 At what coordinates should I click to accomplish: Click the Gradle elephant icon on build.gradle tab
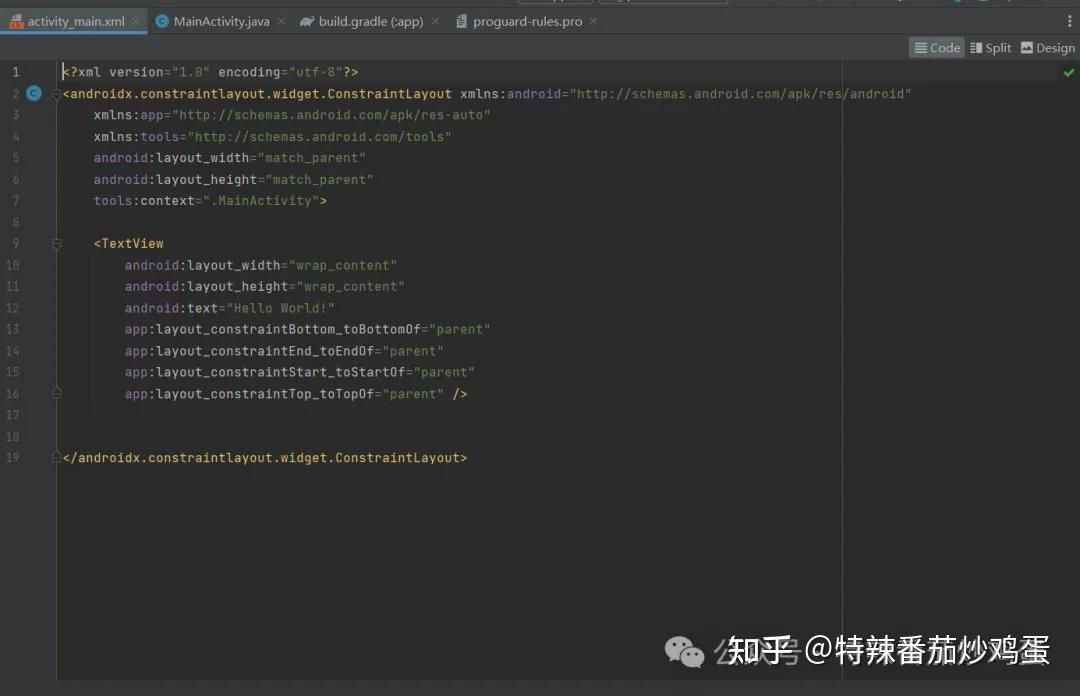308,20
